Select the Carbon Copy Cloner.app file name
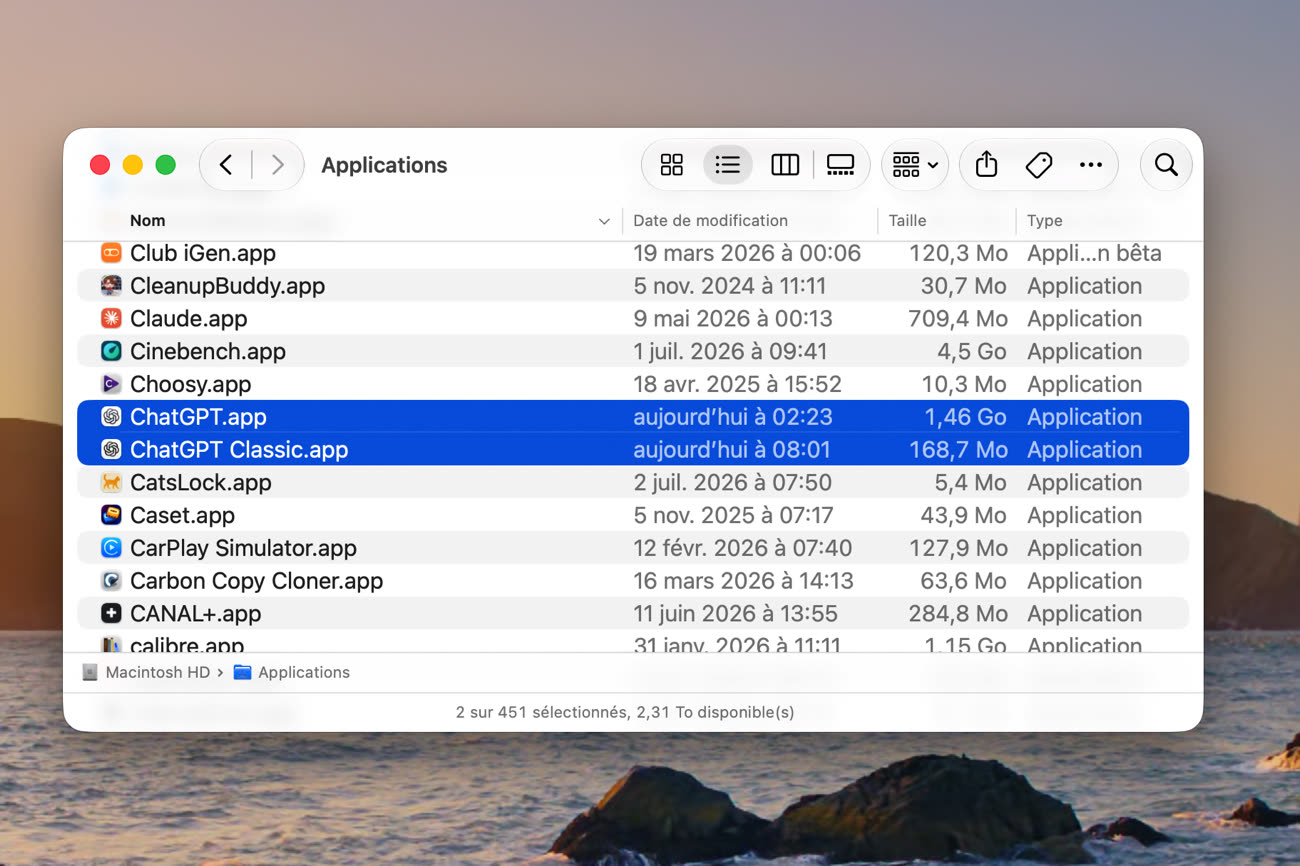 click(x=257, y=581)
